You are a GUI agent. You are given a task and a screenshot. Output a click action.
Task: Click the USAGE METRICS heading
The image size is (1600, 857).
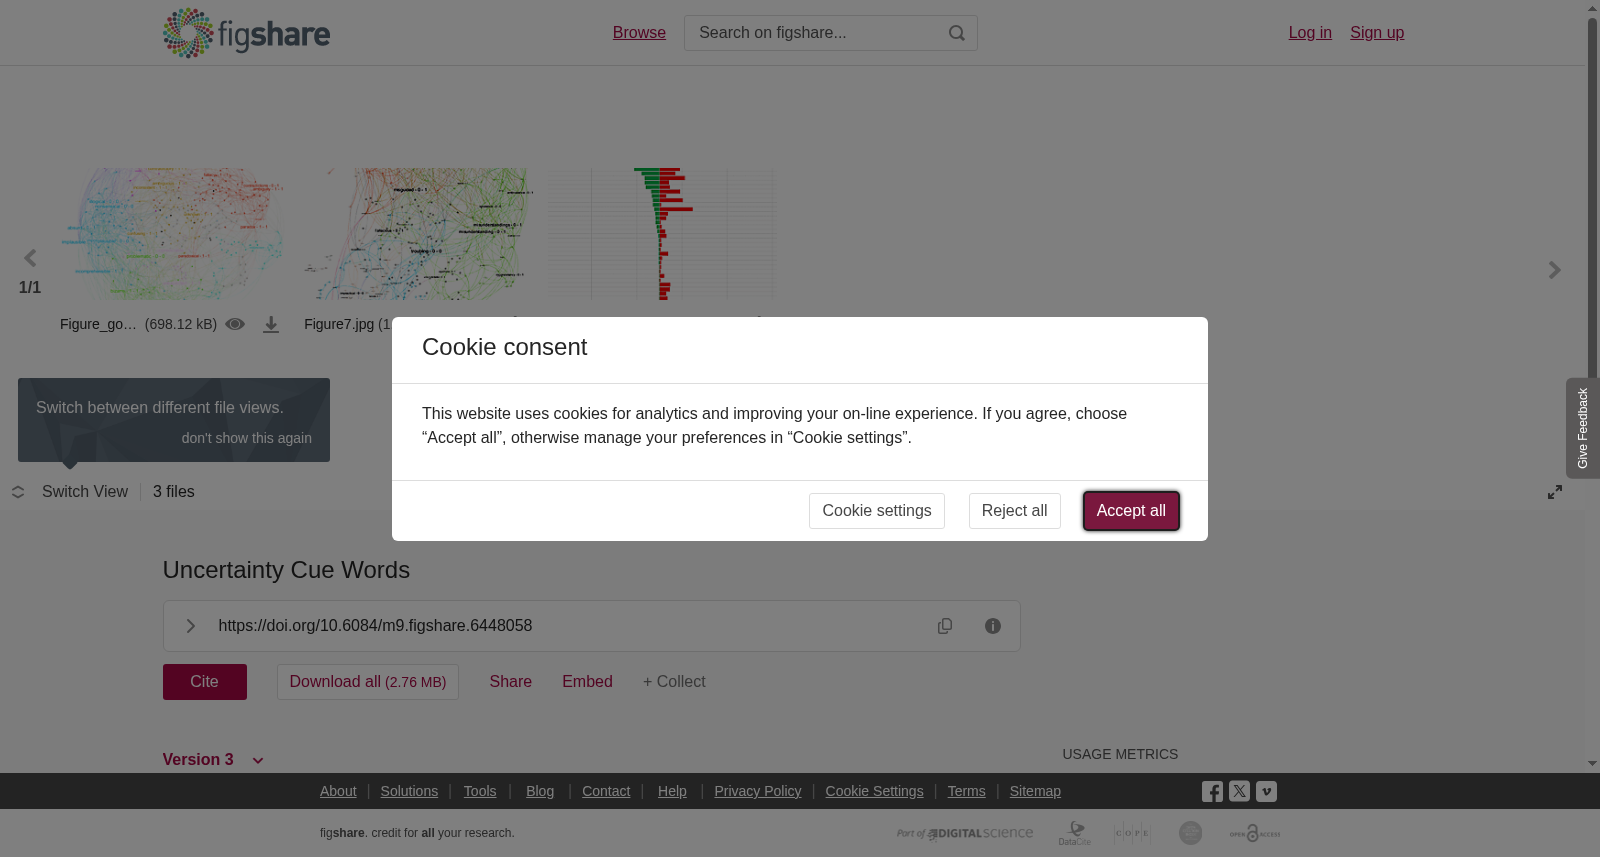pos(1120,754)
